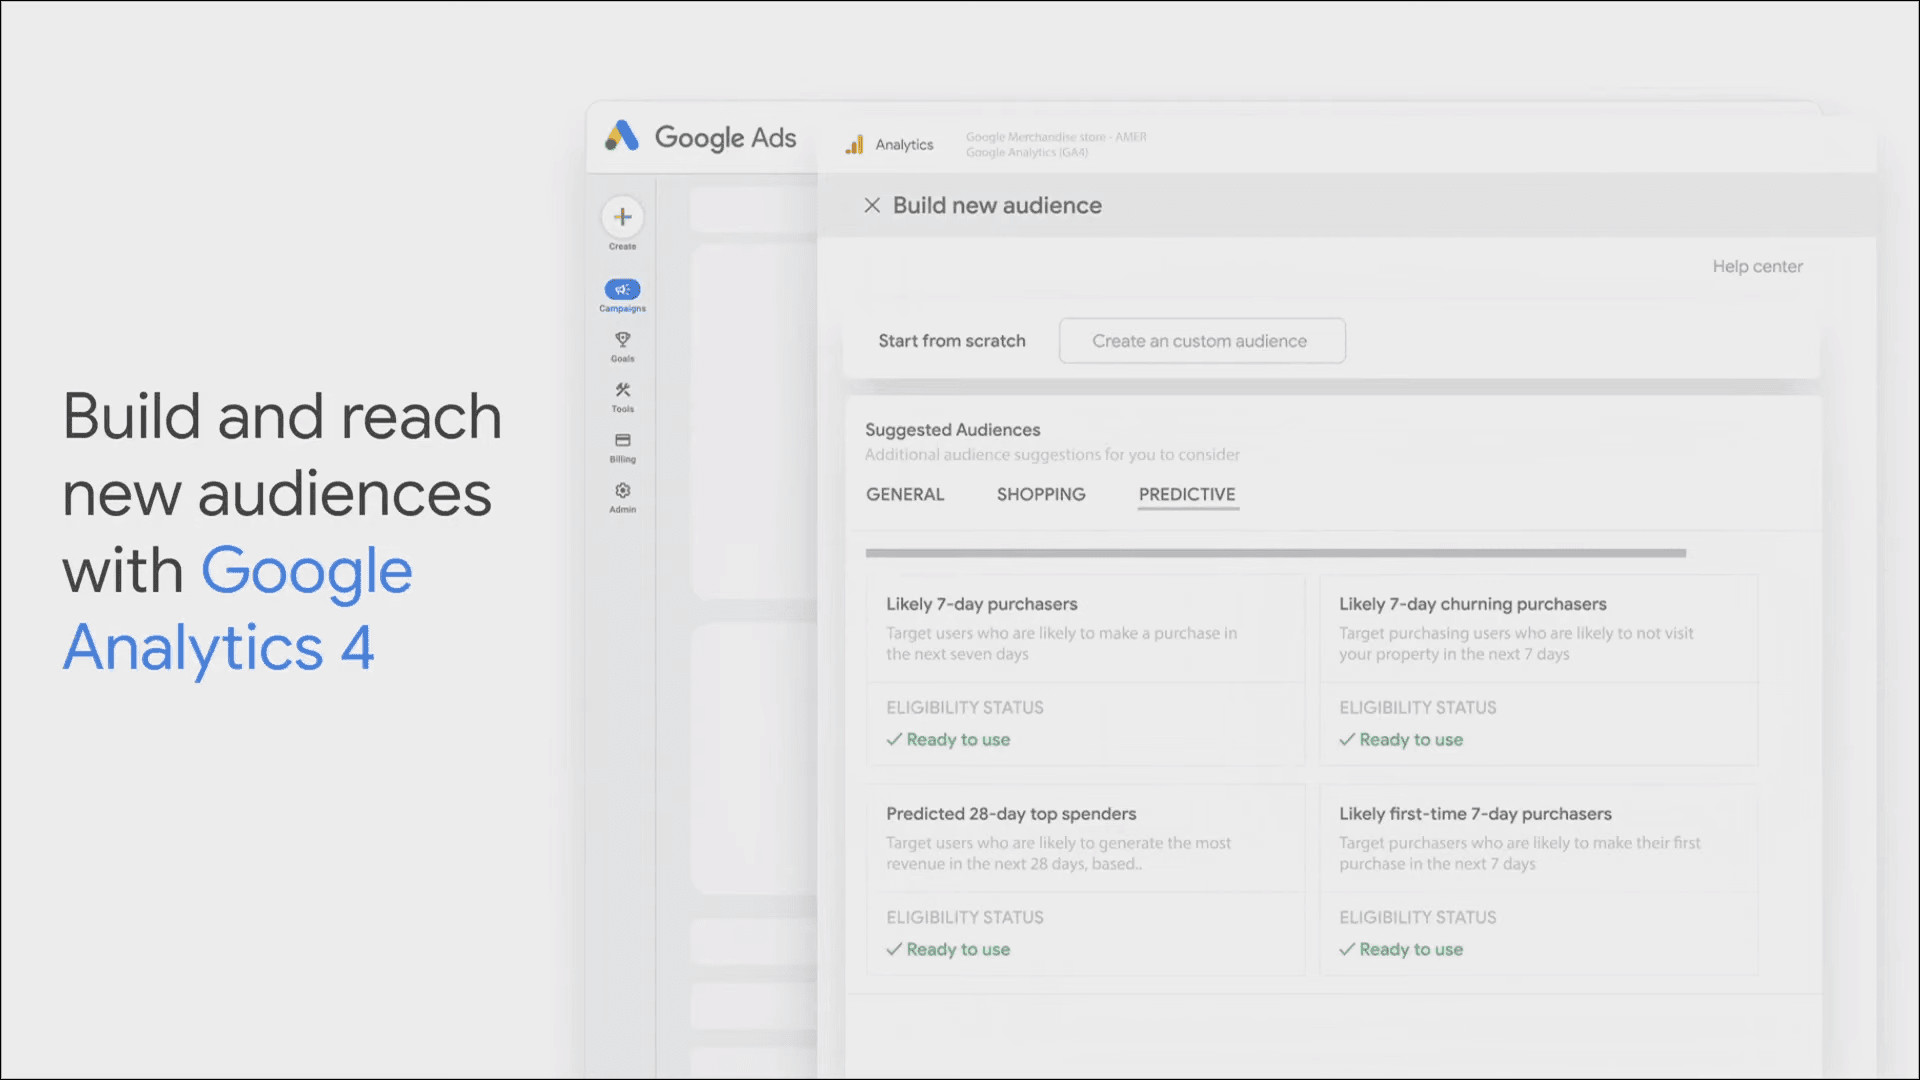The image size is (1920, 1080).
Task: Click Create an custom audience button
Action: (x=1202, y=341)
